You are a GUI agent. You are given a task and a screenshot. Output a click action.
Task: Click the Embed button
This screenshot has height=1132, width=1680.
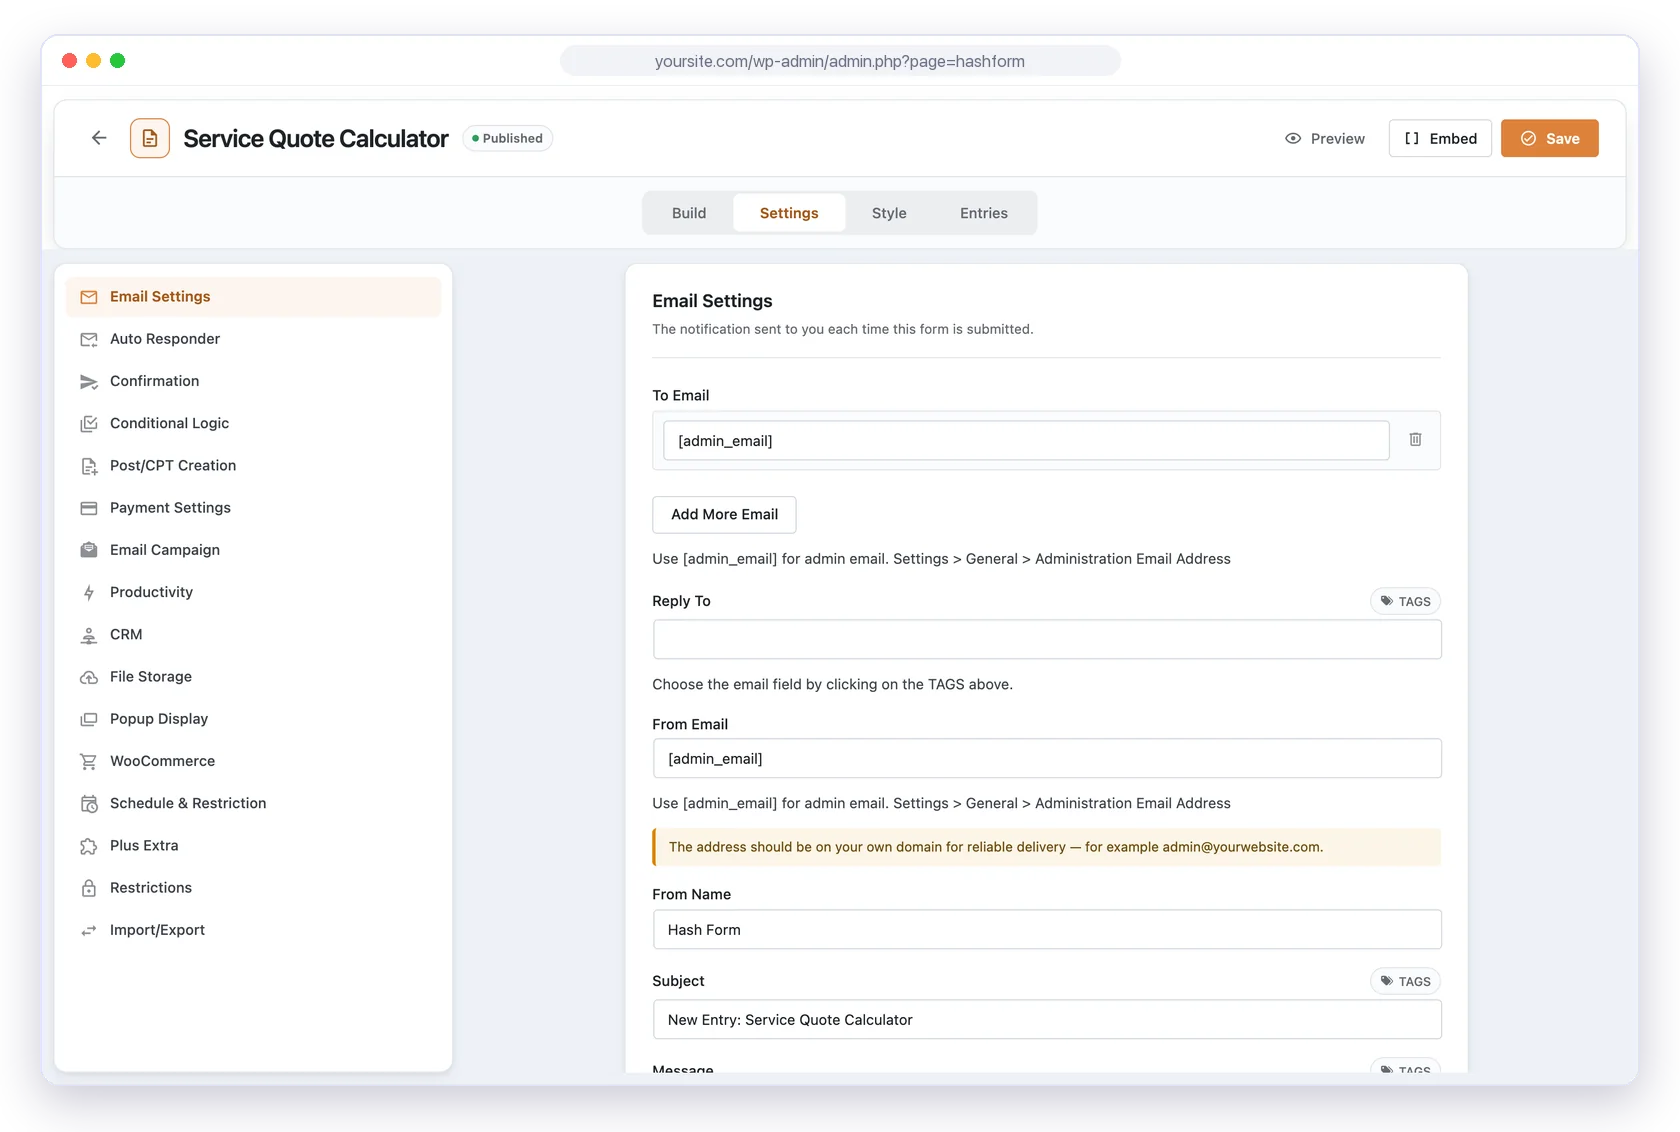click(1440, 138)
